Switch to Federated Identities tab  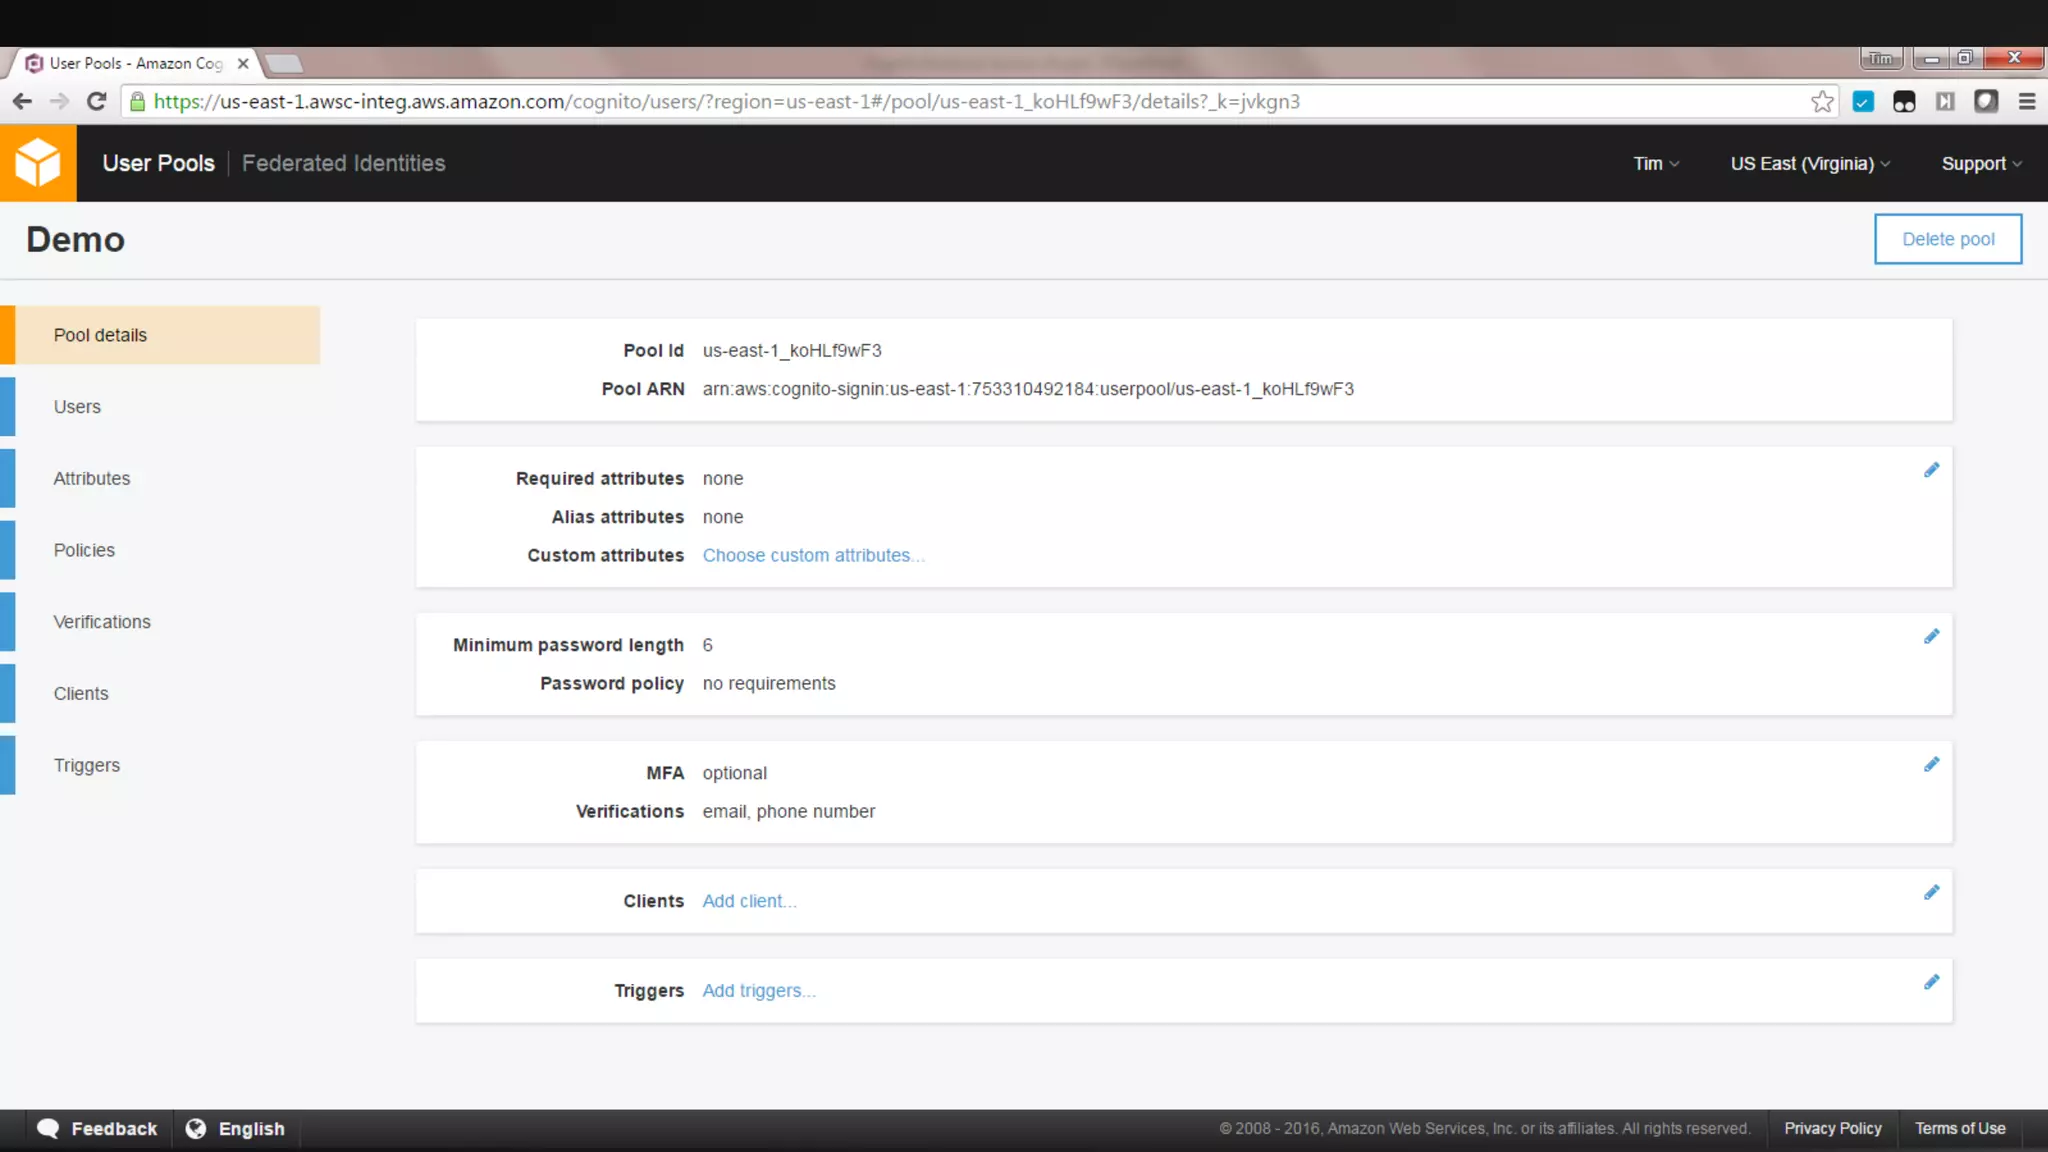(343, 164)
